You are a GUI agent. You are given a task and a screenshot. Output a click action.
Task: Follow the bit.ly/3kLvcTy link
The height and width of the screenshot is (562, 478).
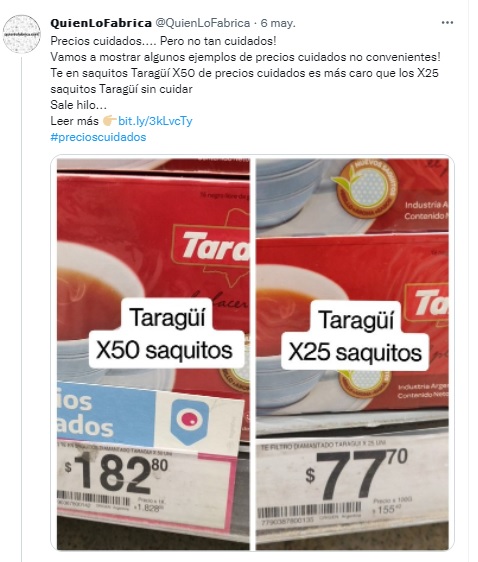pyautogui.click(x=155, y=121)
